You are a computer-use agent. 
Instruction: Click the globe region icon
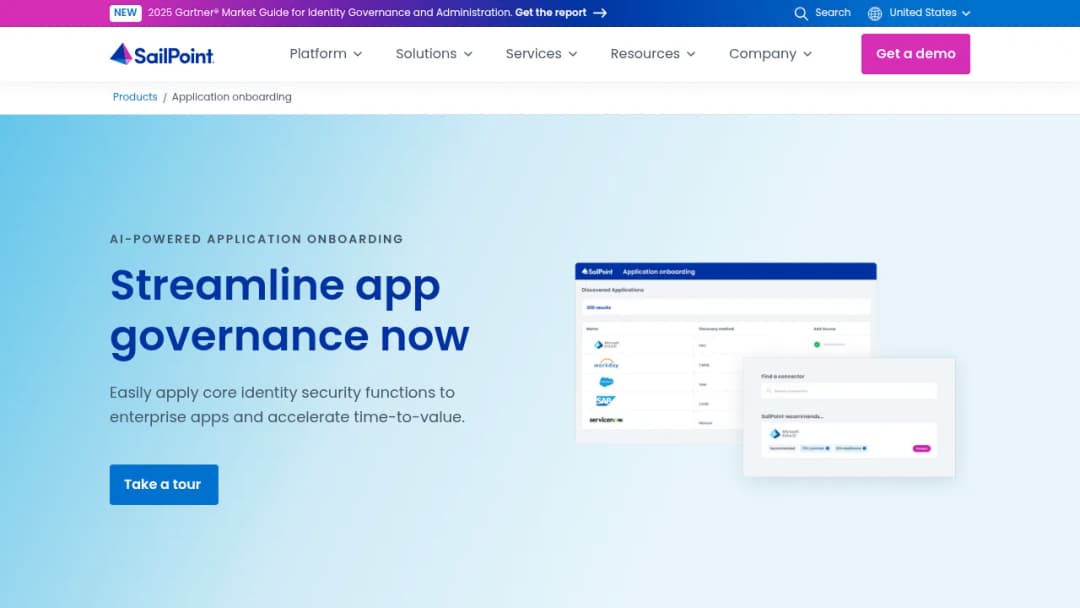(875, 13)
